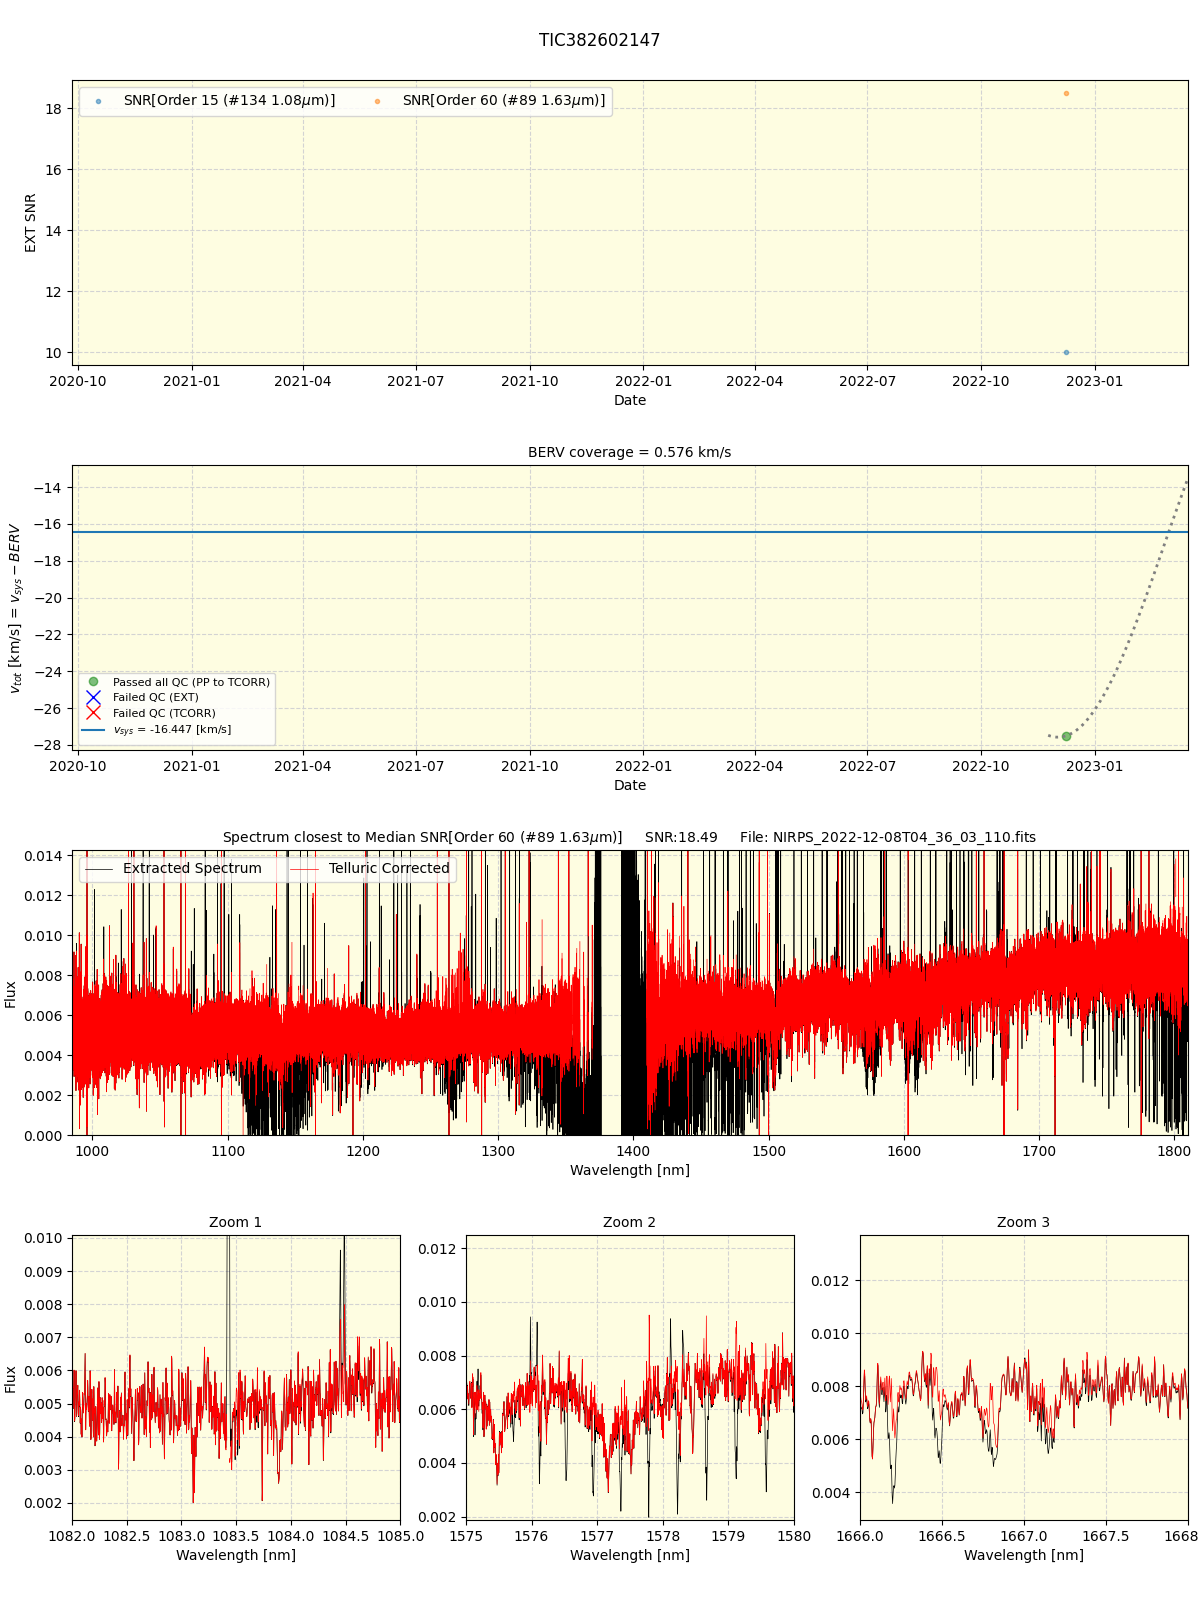This screenshot has height=1600, width=1200.
Task: Click the BERV coverage = 0.576 km/s title
Action: click(629, 452)
